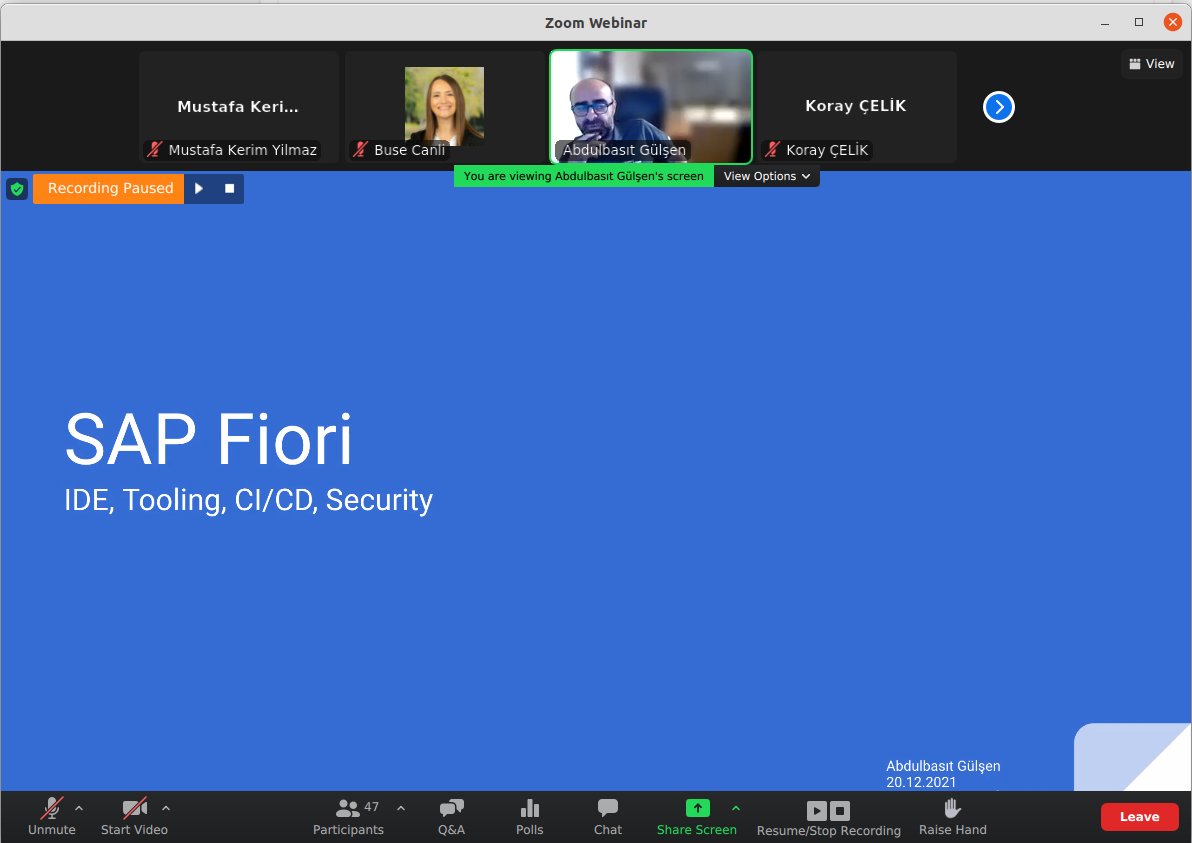Click muted mic icon on Mustafa Kerim Yilmaz
This screenshot has height=843, width=1192.
pyautogui.click(x=154, y=150)
